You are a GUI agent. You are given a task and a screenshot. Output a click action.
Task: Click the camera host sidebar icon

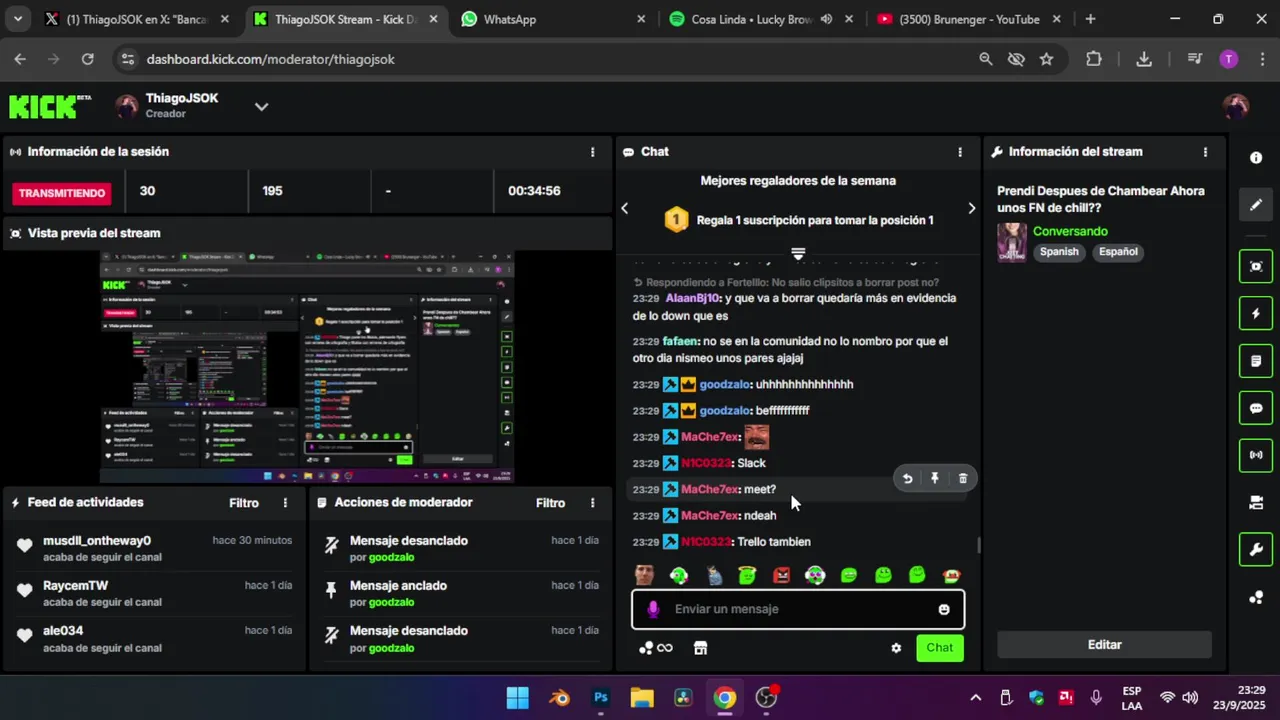1256,502
